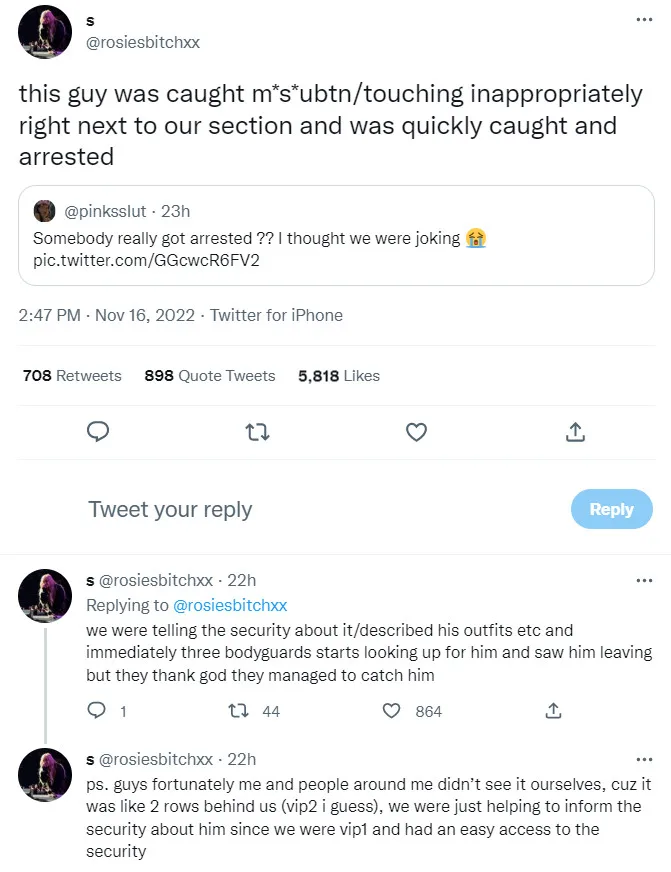Open the main tweet's three-dot more menu

click(644, 19)
